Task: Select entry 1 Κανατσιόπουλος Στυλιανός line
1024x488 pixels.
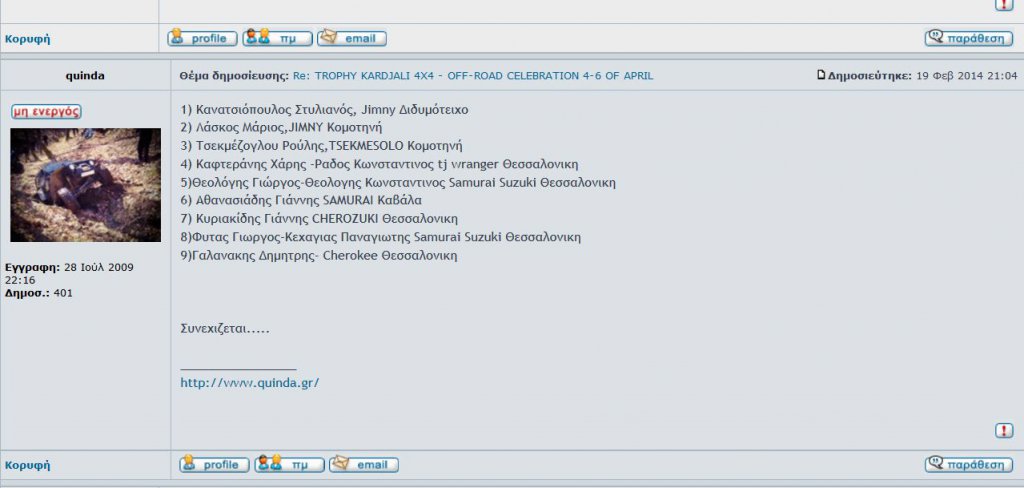Action: click(x=325, y=110)
